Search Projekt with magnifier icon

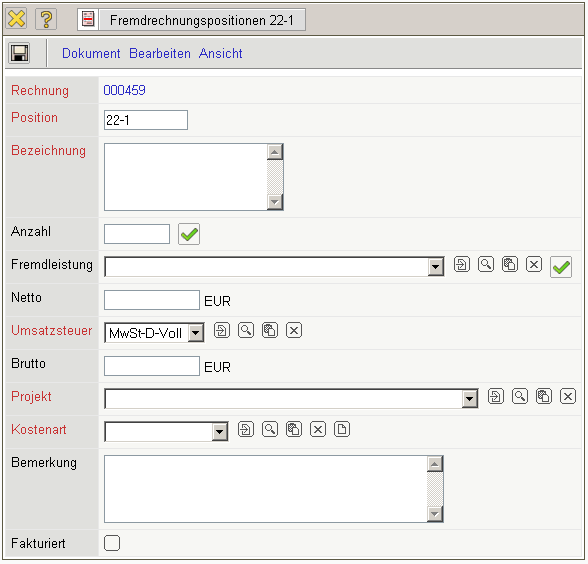tap(520, 396)
